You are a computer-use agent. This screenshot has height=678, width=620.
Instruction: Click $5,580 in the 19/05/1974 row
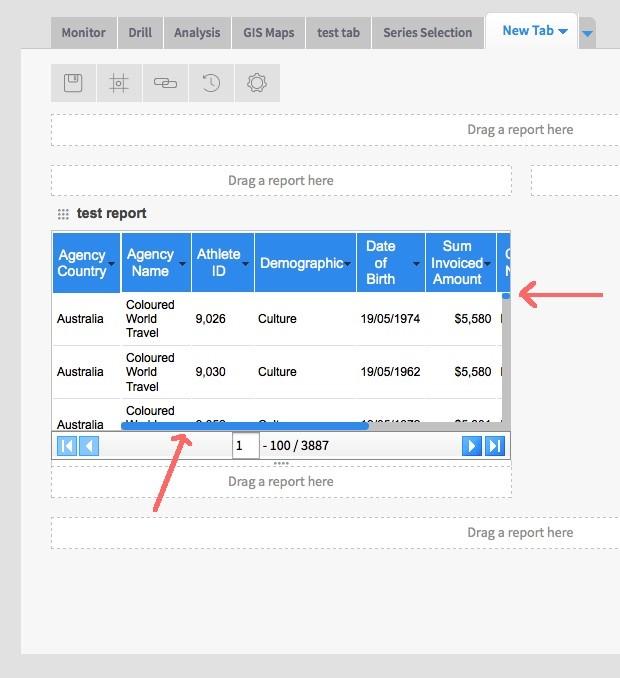473,319
